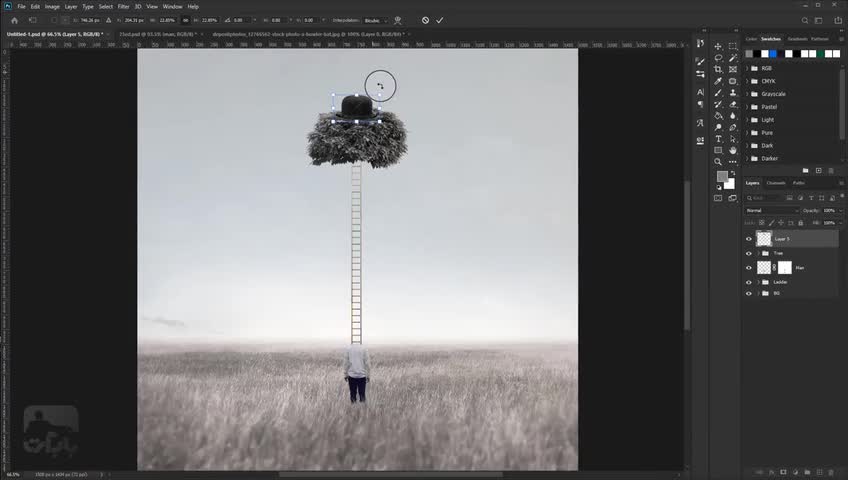The height and width of the screenshot is (480, 848).
Task: Switch to the Color panel tab
Action: click(x=751, y=39)
